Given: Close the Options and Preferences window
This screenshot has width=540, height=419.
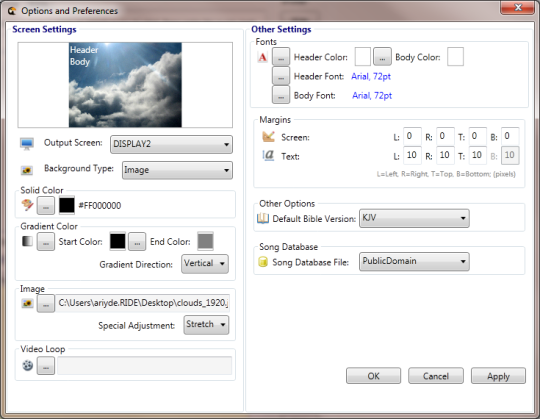Looking at the screenshot, I should [x=518, y=7].
